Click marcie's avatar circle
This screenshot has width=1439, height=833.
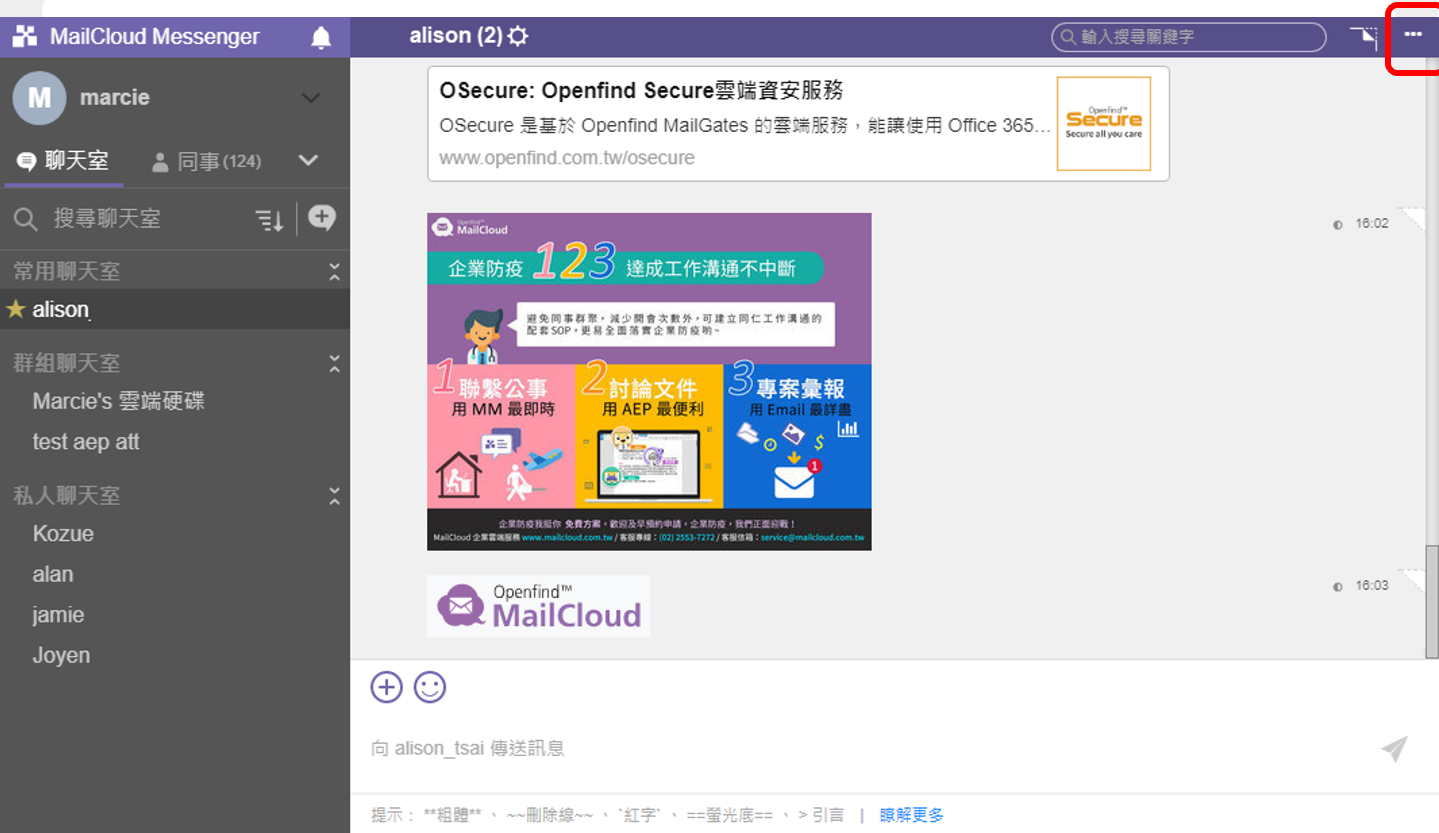(x=39, y=98)
